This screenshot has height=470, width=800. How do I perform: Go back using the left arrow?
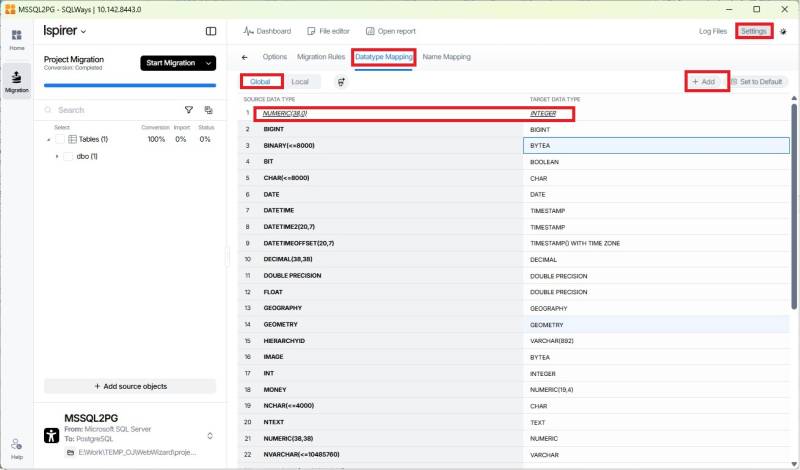[x=244, y=57]
